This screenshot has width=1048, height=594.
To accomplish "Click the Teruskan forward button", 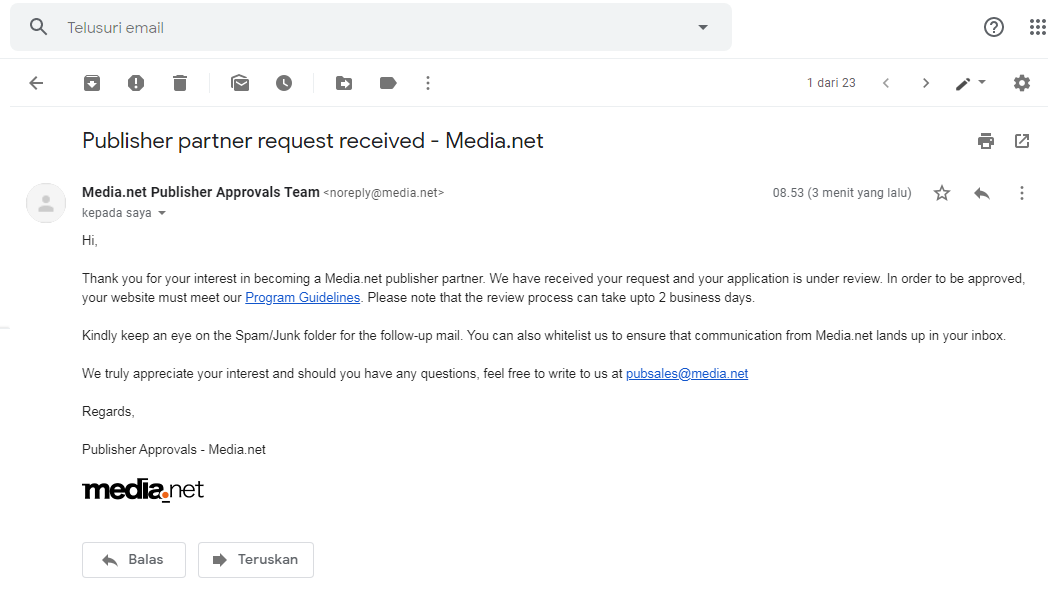I will [x=255, y=560].
